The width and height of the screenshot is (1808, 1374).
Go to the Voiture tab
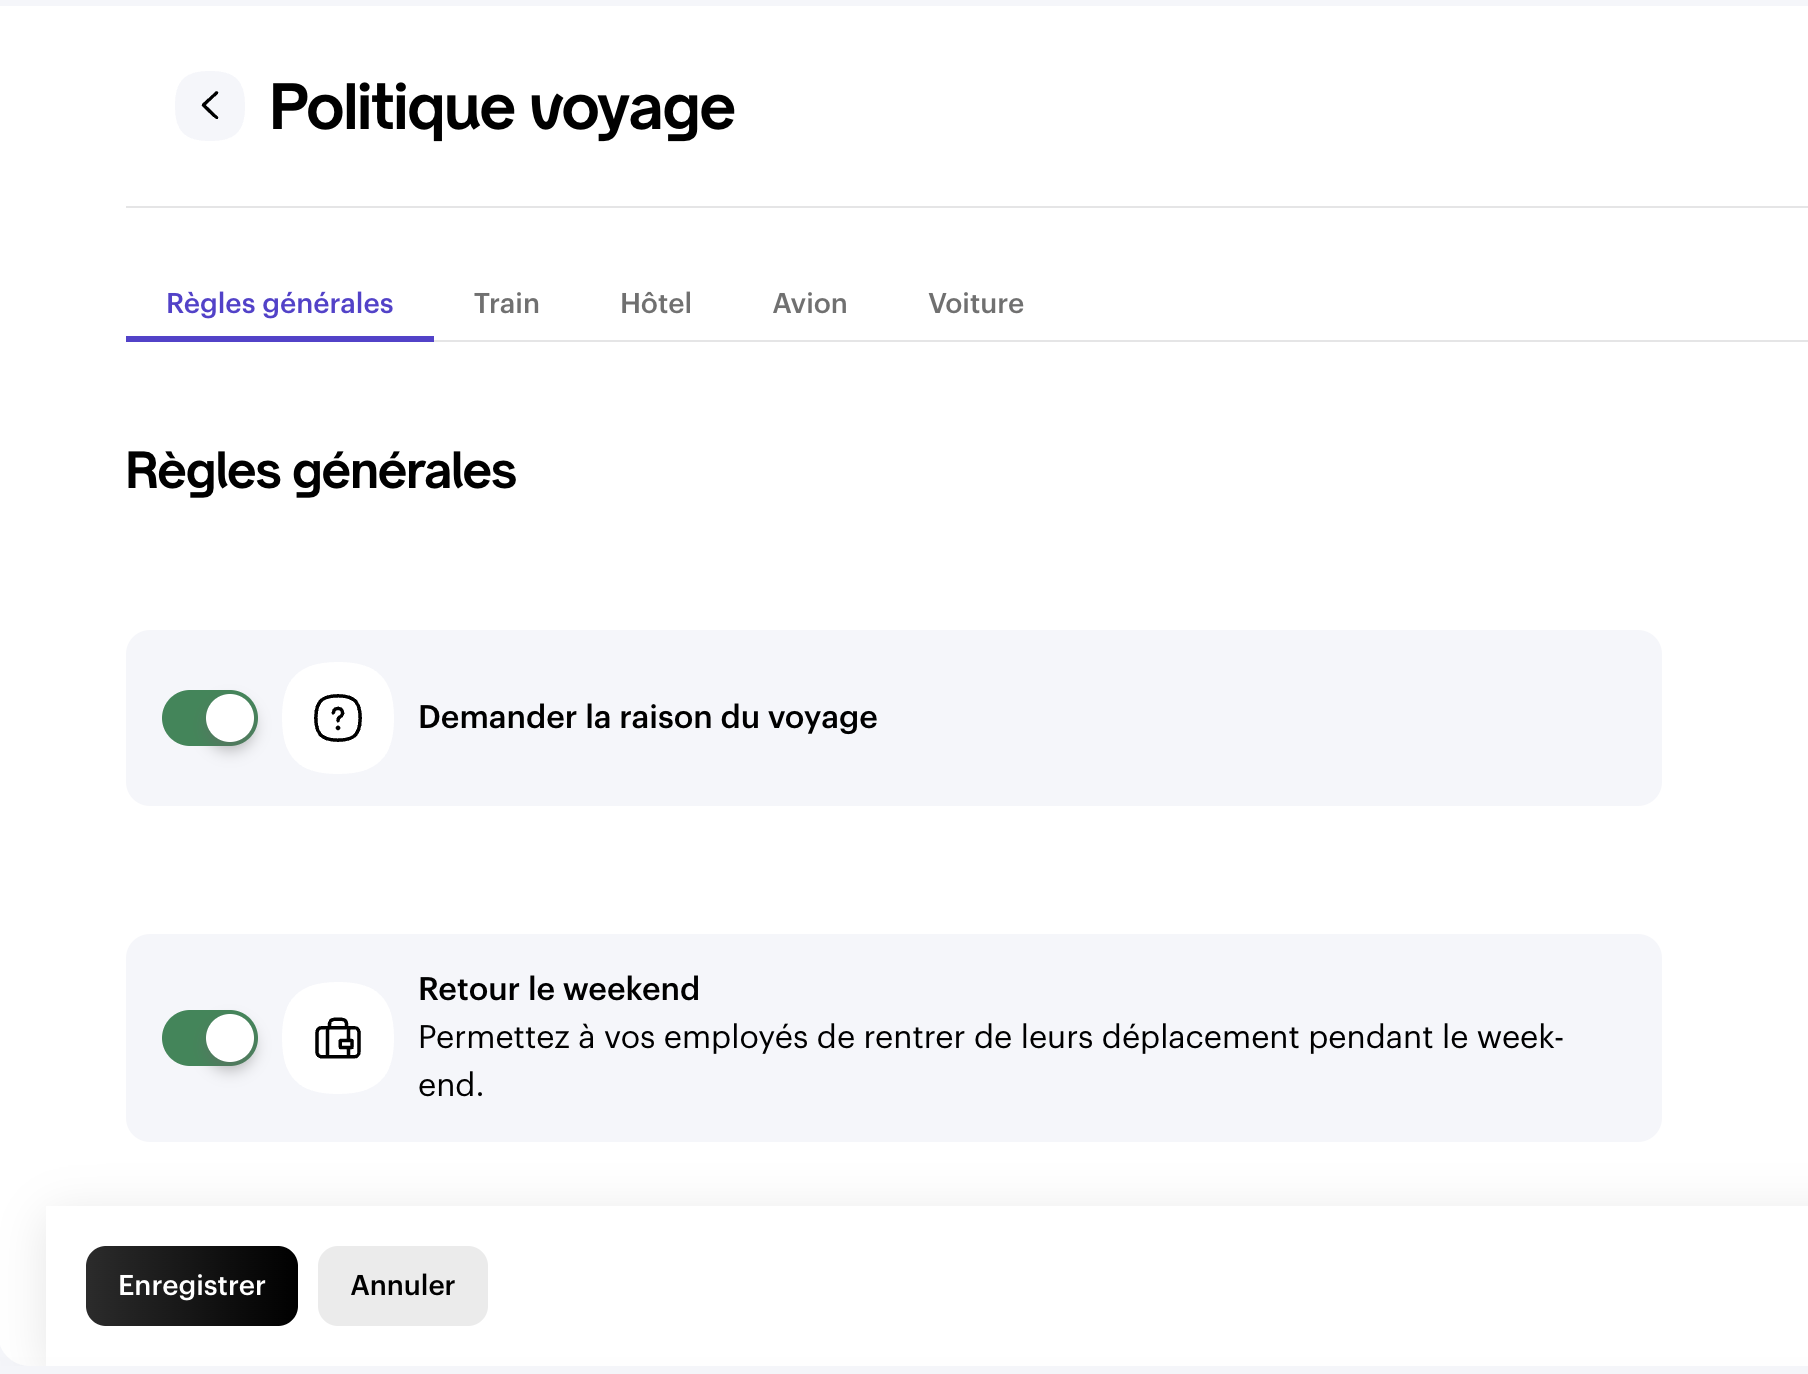click(x=975, y=304)
